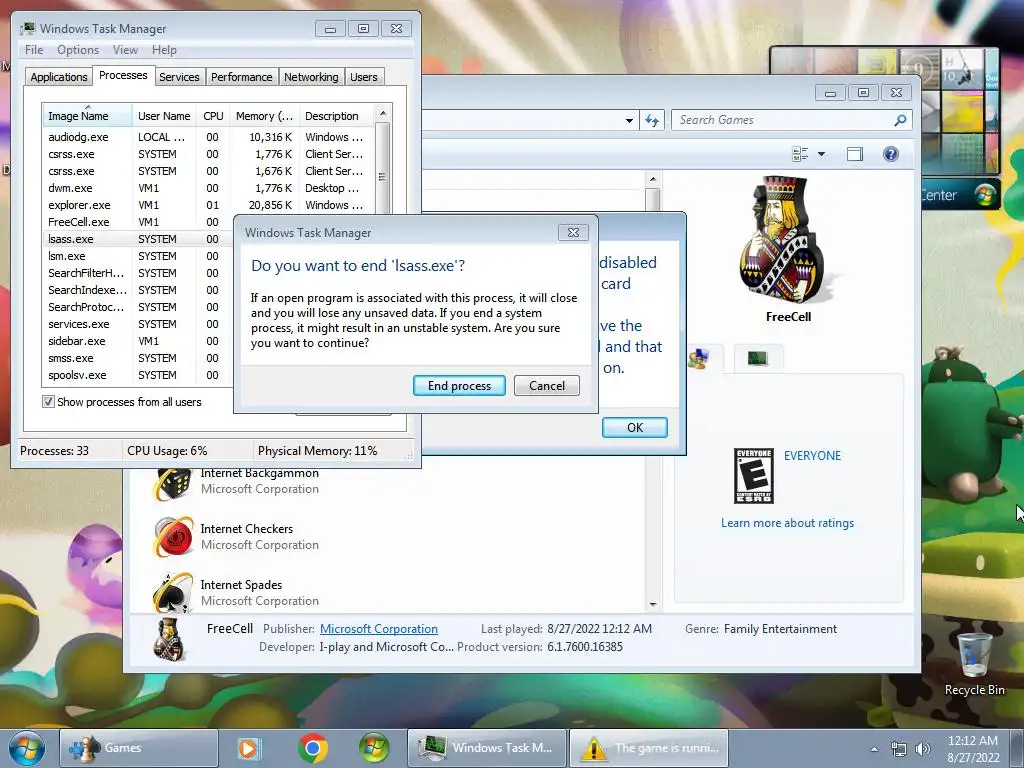Expand the Games address bar dropdown
The image size is (1024, 768).
629,121
